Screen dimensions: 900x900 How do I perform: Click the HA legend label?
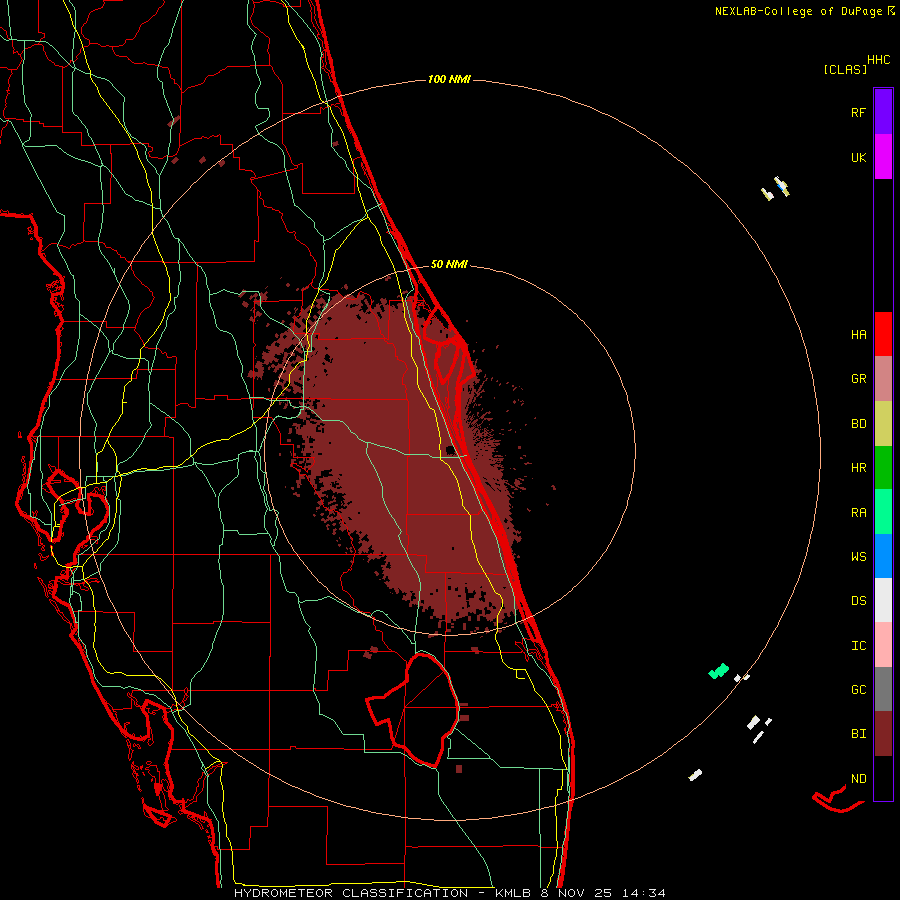(x=858, y=334)
